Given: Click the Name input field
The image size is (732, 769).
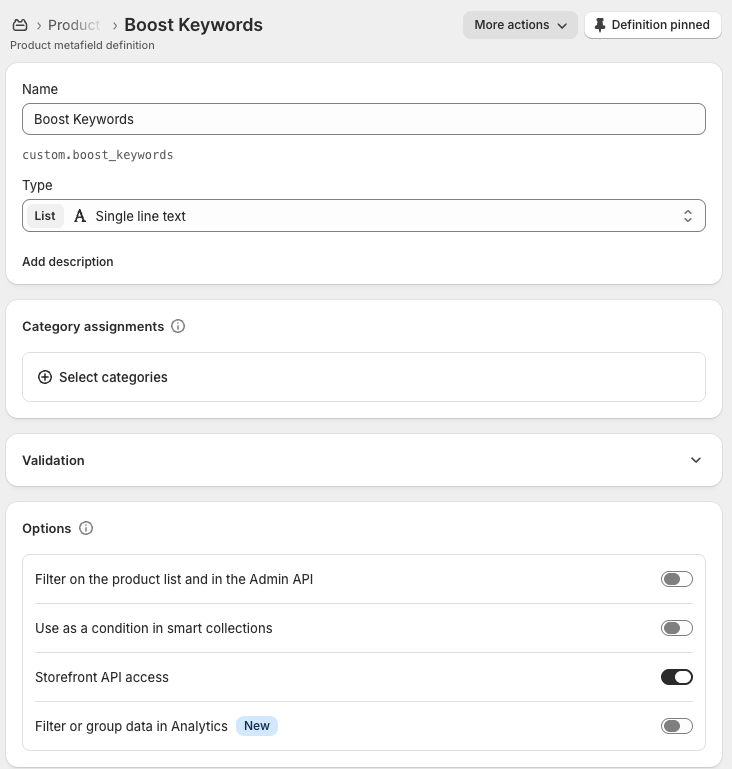Looking at the screenshot, I should point(364,119).
